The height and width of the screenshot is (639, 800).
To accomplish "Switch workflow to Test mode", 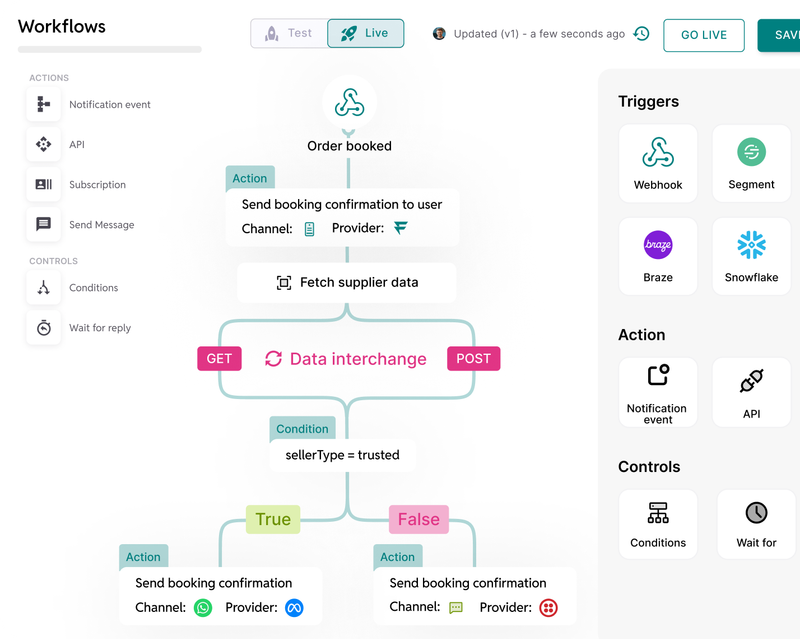I will coord(289,33).
